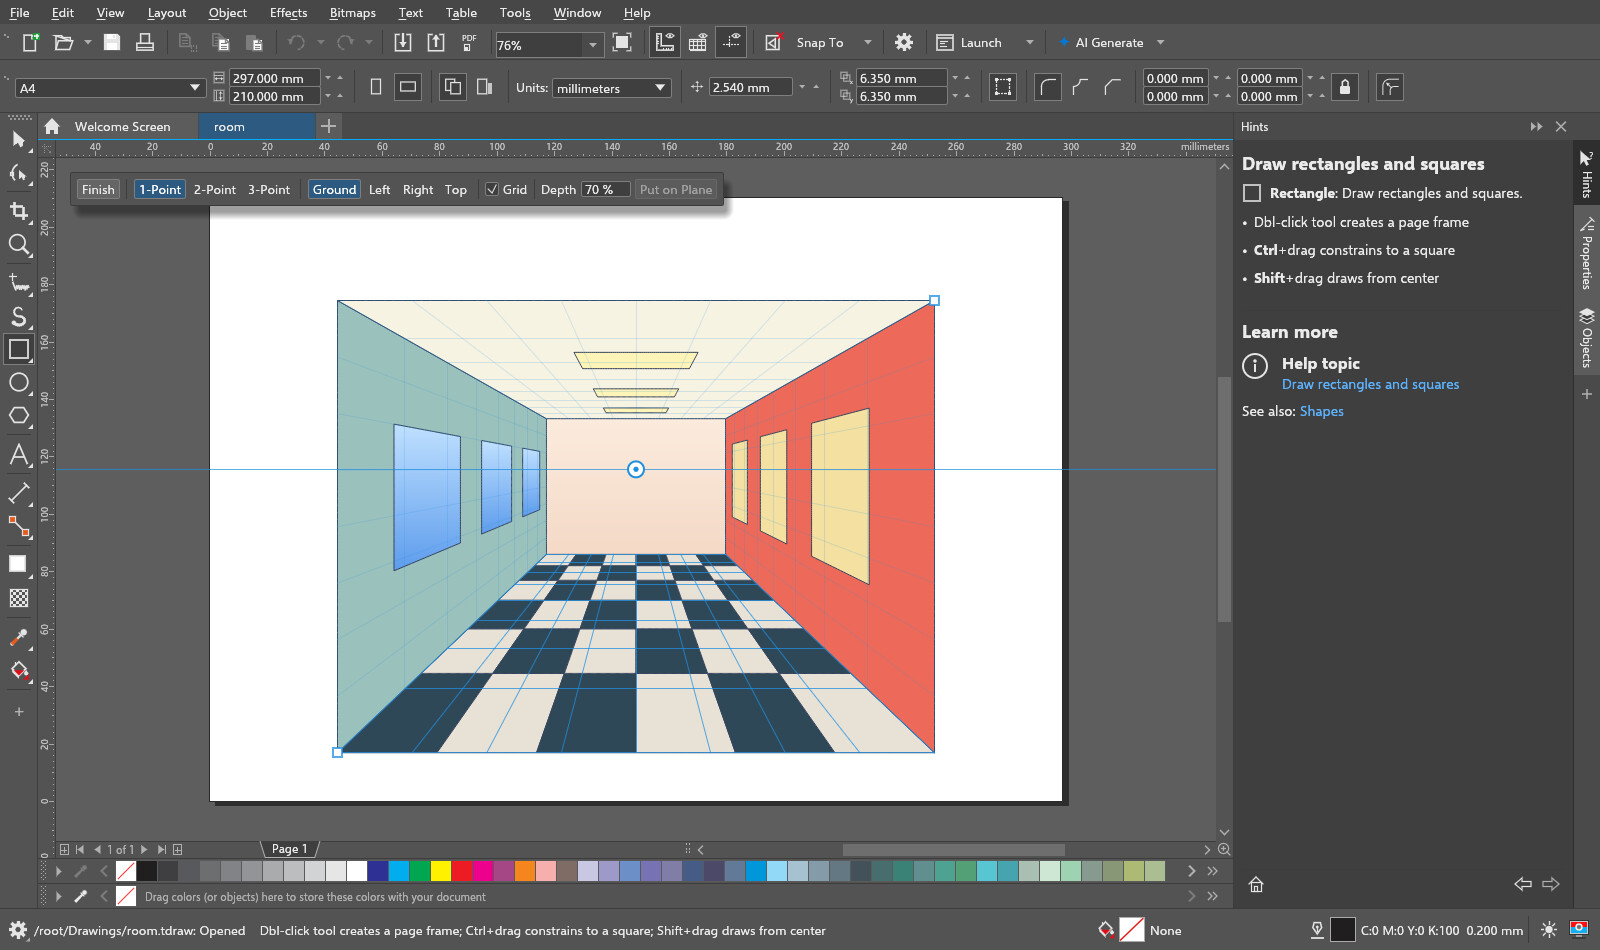Select the Transparency checkerboard tool
Screen dimensions: 1600x950
click(18, 598)
